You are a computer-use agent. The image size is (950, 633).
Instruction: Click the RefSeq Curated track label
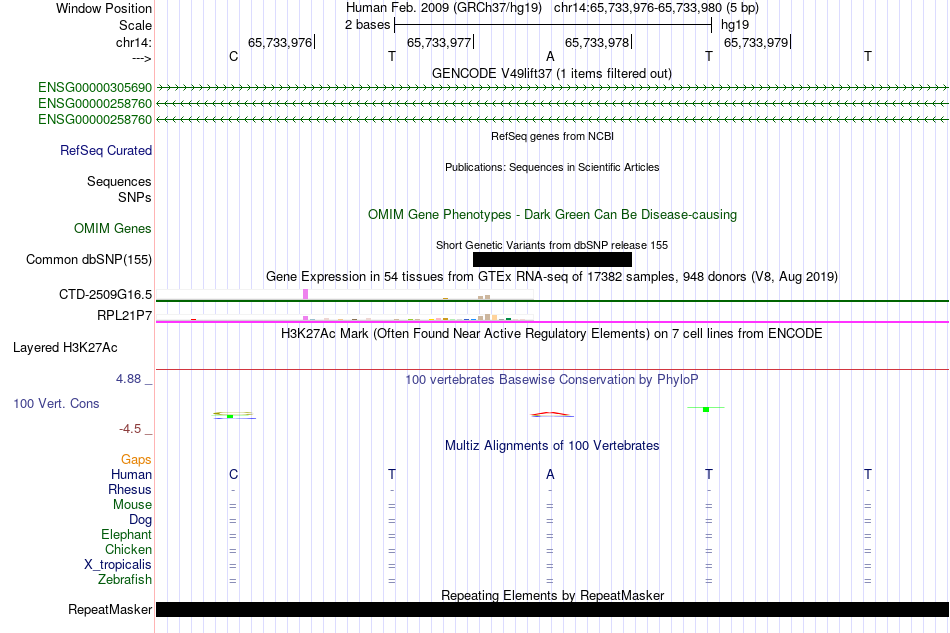click(x=105, y=150)
